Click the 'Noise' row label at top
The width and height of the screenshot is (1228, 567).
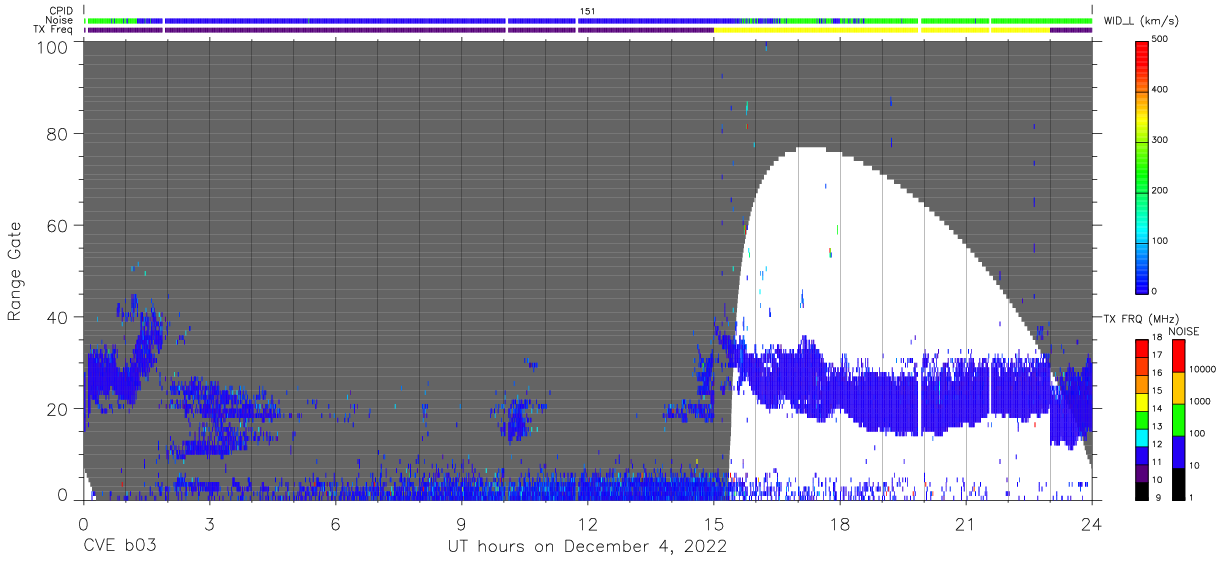pos(61,20)
